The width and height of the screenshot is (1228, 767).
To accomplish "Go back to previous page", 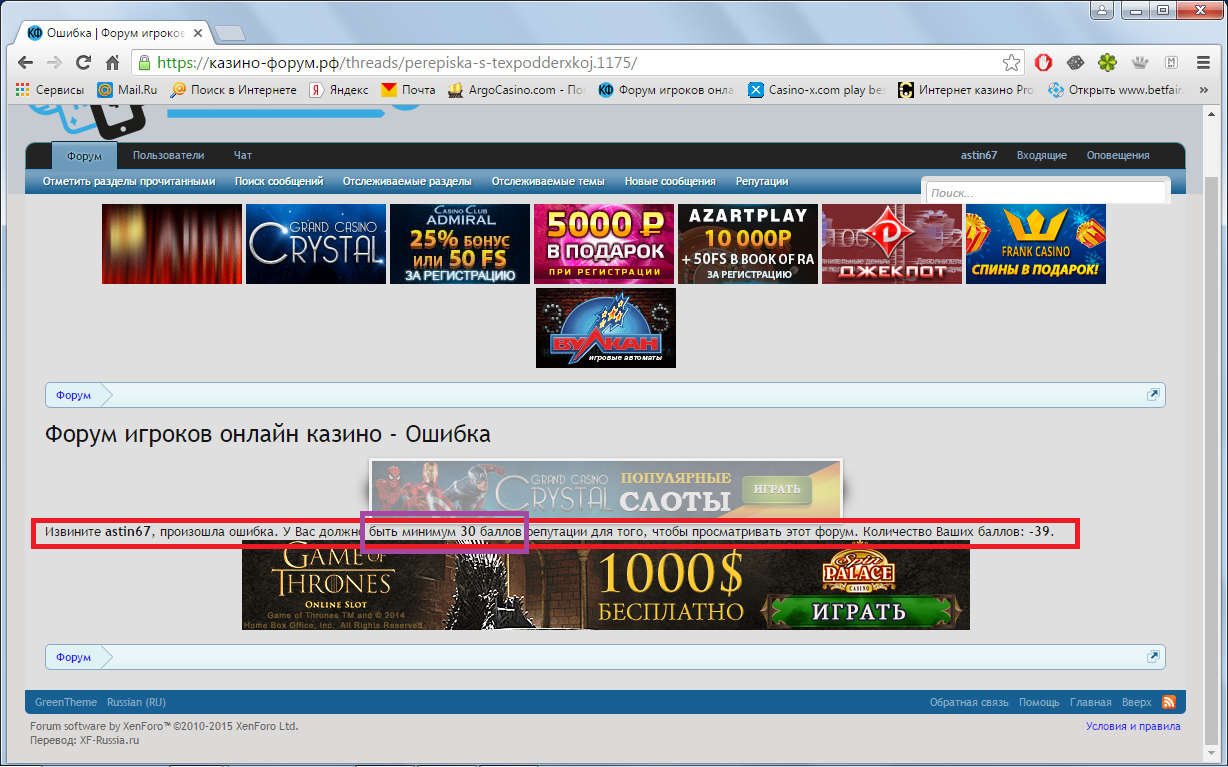I will (x=26, y=62).
